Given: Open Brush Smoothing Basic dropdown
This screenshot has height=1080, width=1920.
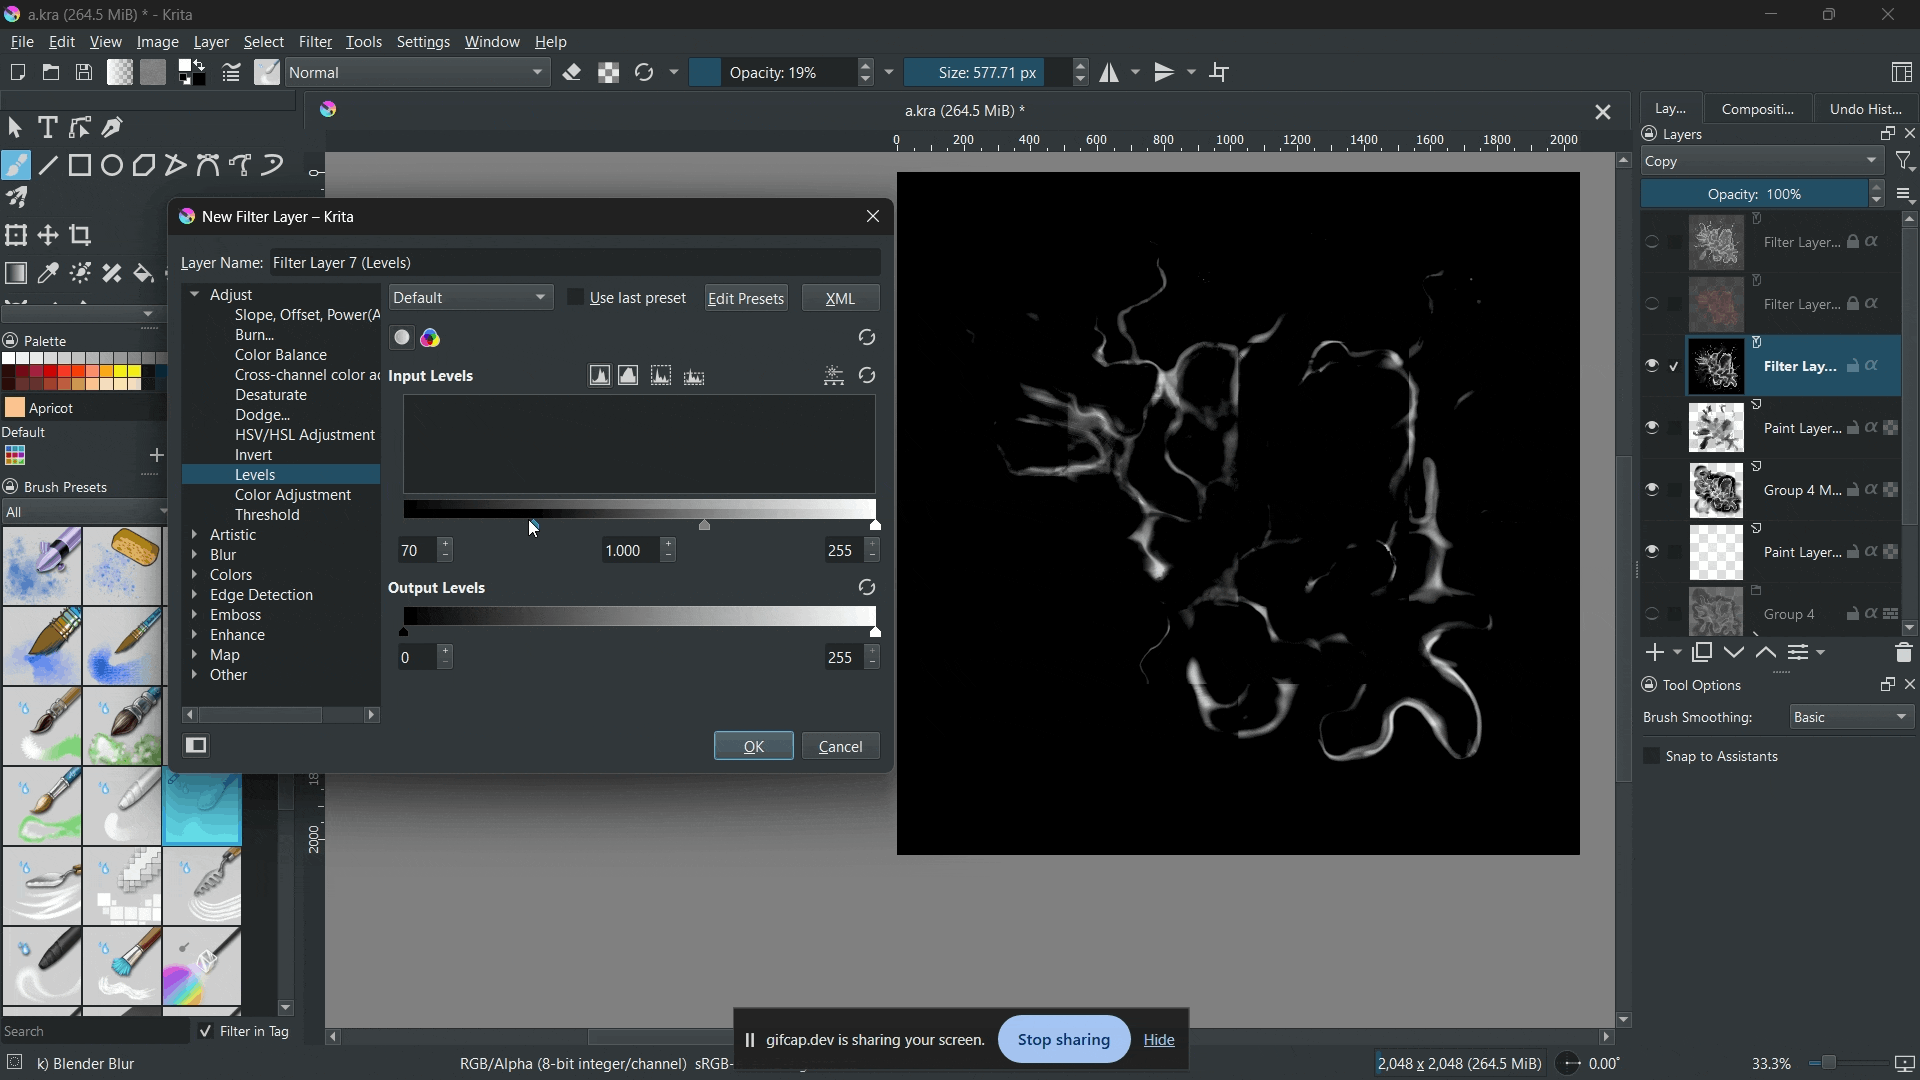Looking at the screenshot, I should pos(1852,718).
